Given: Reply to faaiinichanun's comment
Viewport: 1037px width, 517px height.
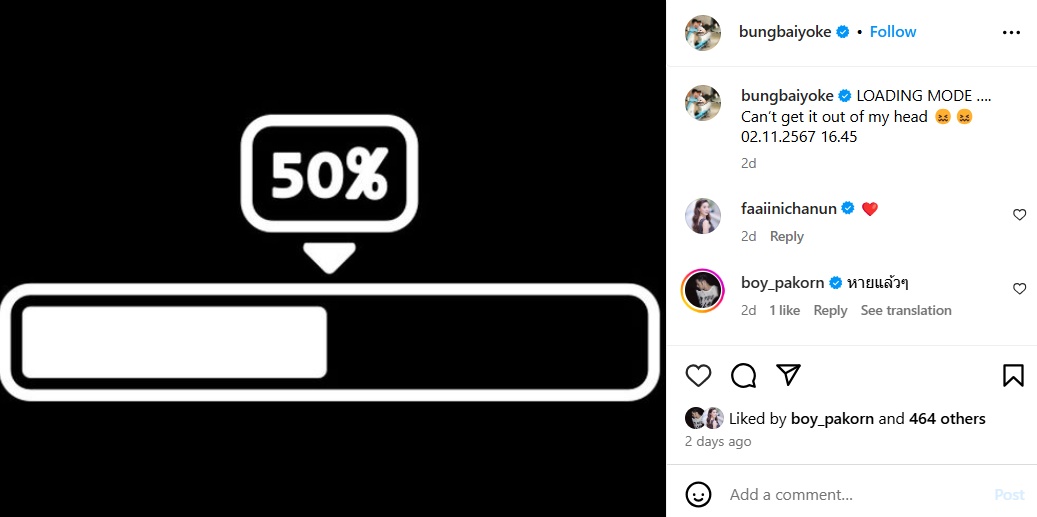Looking at the screenshot, I should (x=786, y=237).
